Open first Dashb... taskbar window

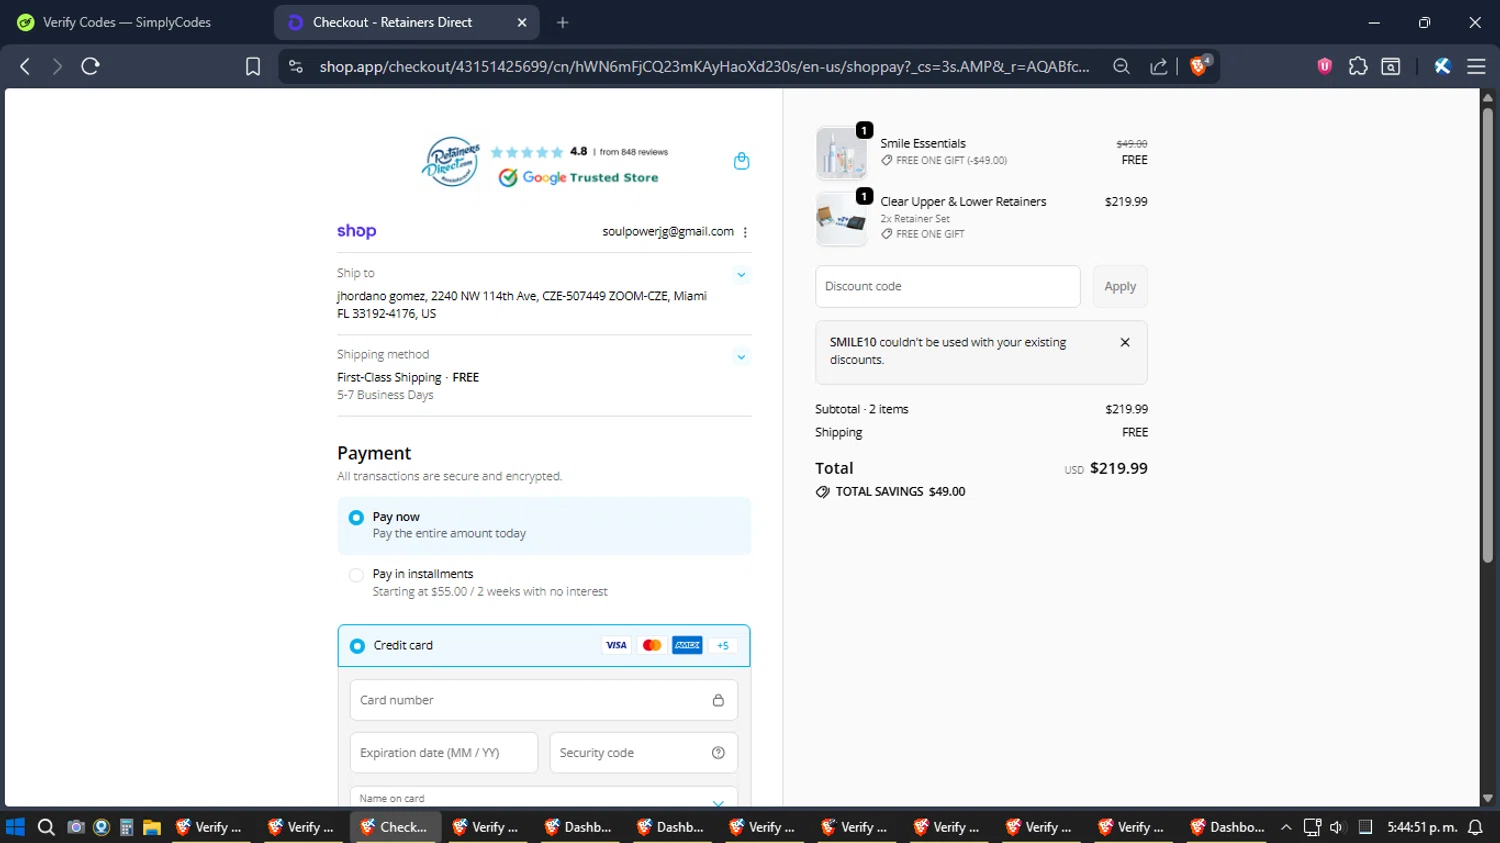[x=579, y=827]
